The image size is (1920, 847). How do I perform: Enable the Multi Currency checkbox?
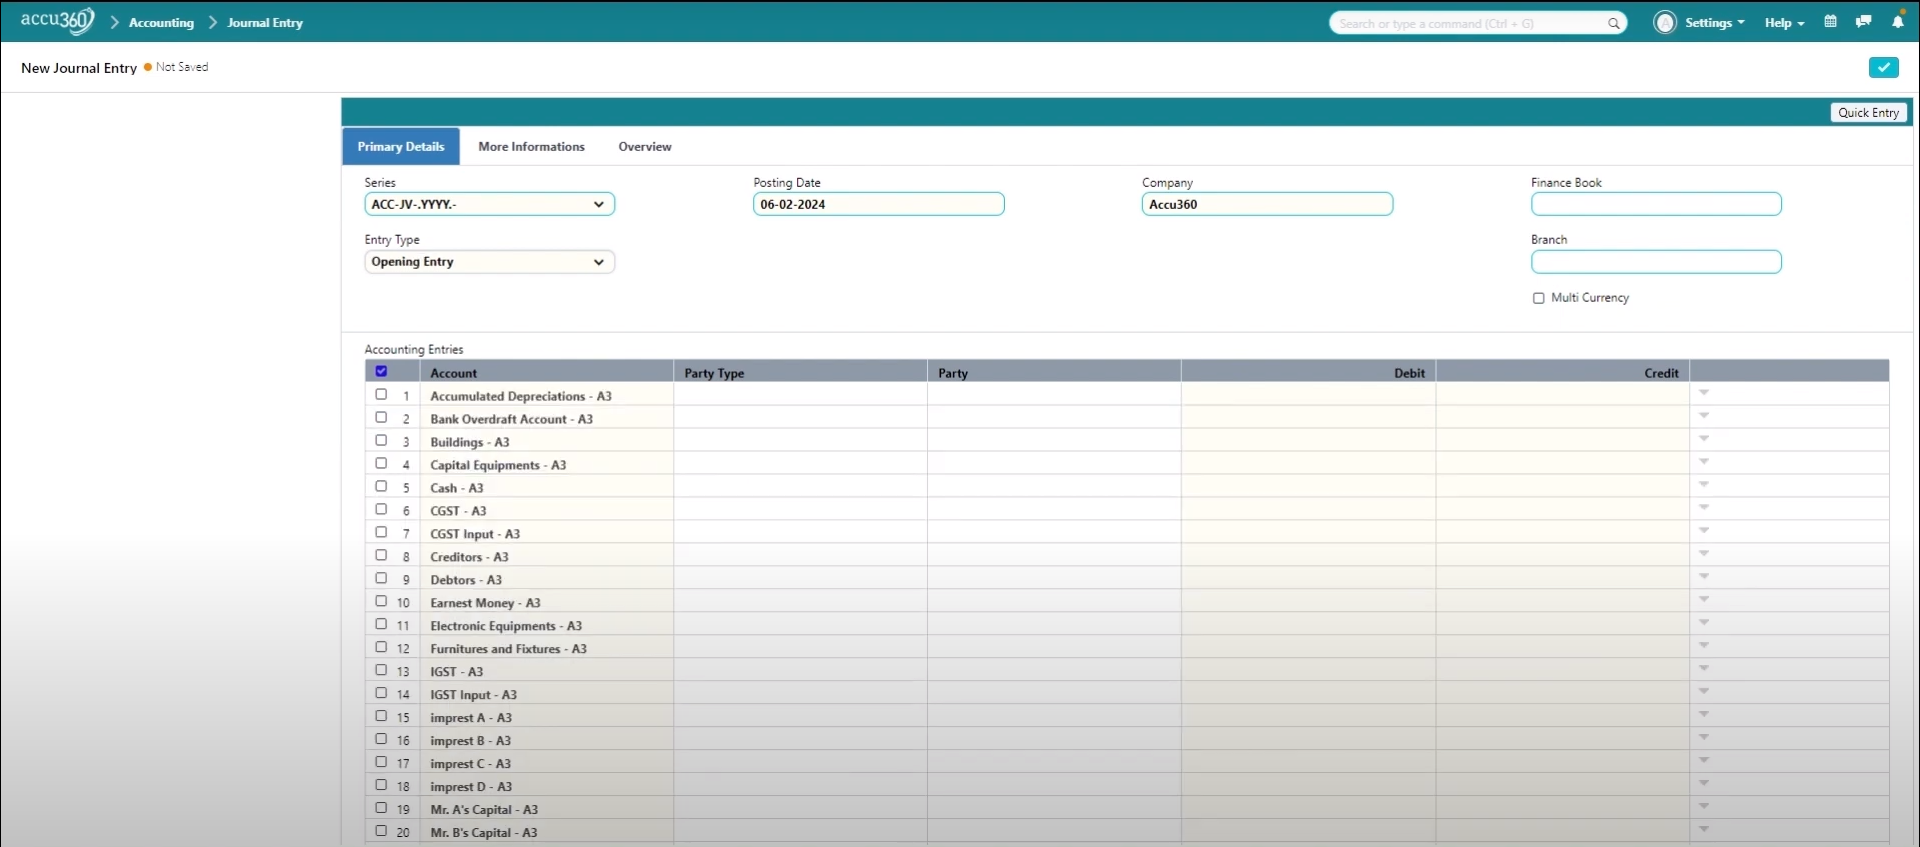click(1538, 298)
